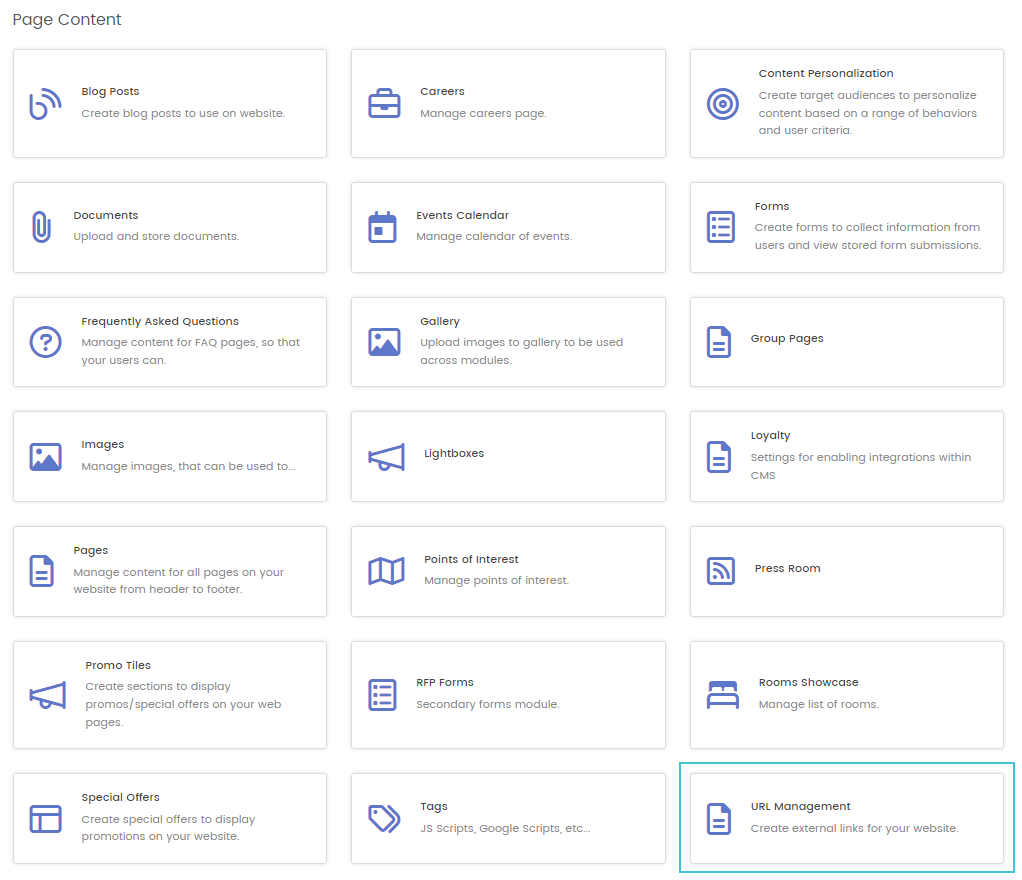Click the Group Pages document icon

pyautogui.click(x=719, y=342)
